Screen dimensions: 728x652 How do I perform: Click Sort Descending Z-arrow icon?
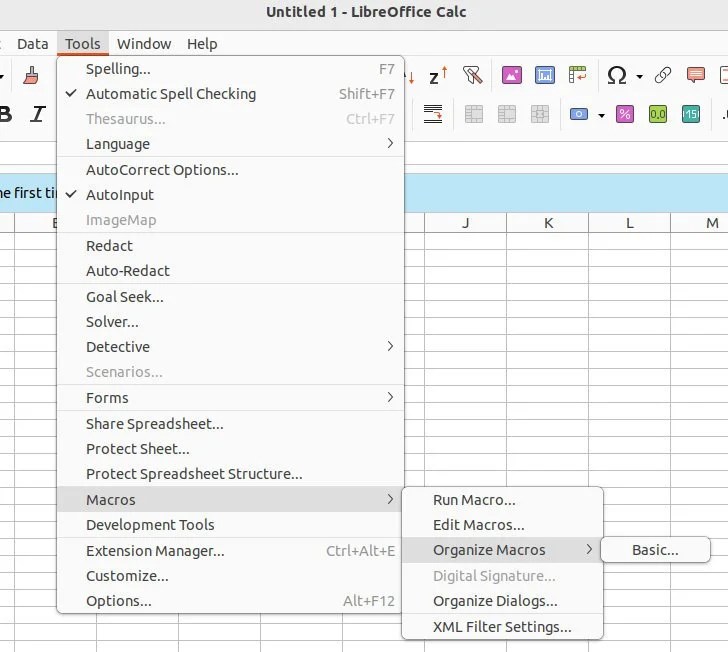click(438, 75)
